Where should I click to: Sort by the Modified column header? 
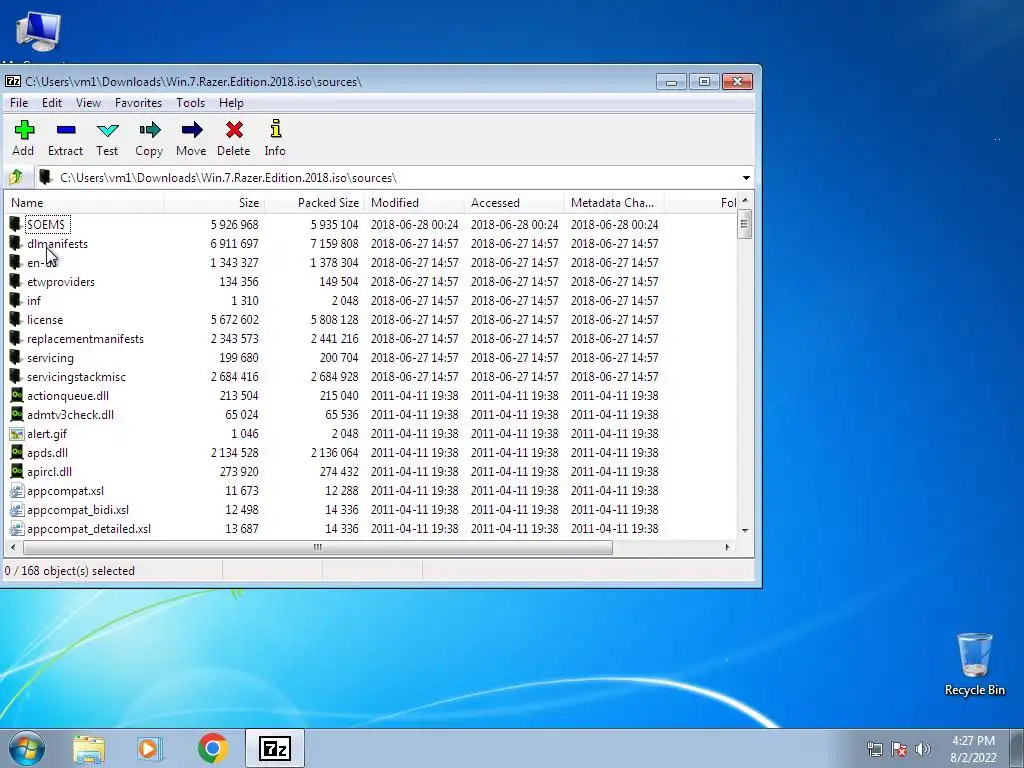tap(415, 202)
